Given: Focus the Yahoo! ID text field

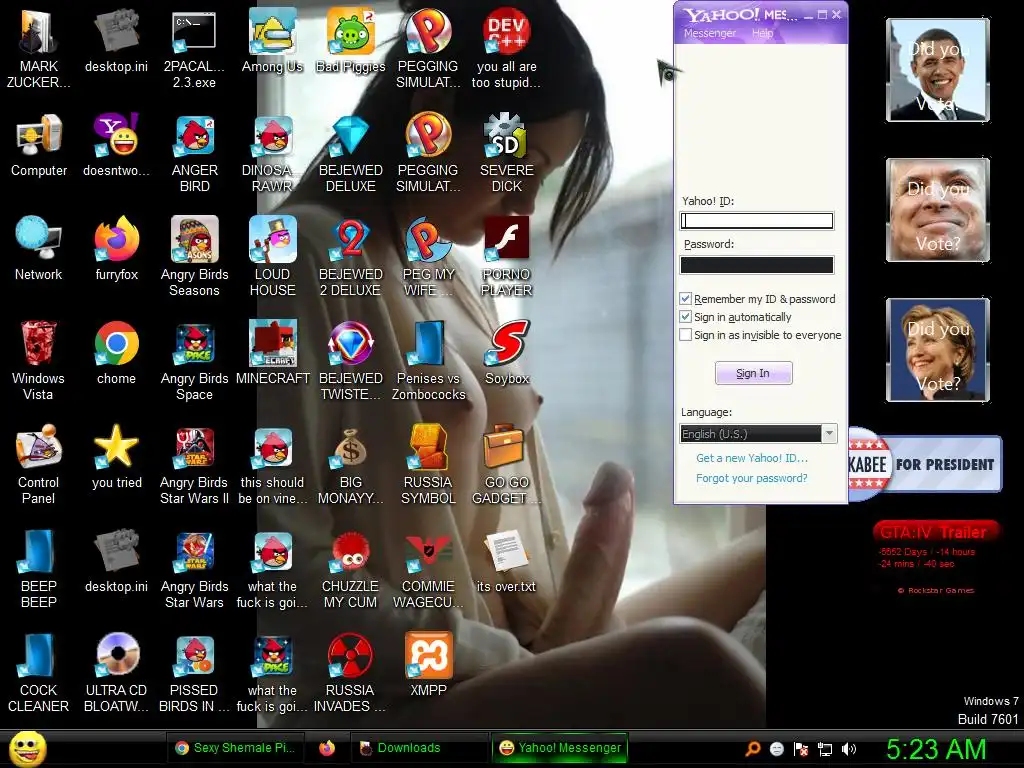Looking at the screenshot, I should coord(757,221).
